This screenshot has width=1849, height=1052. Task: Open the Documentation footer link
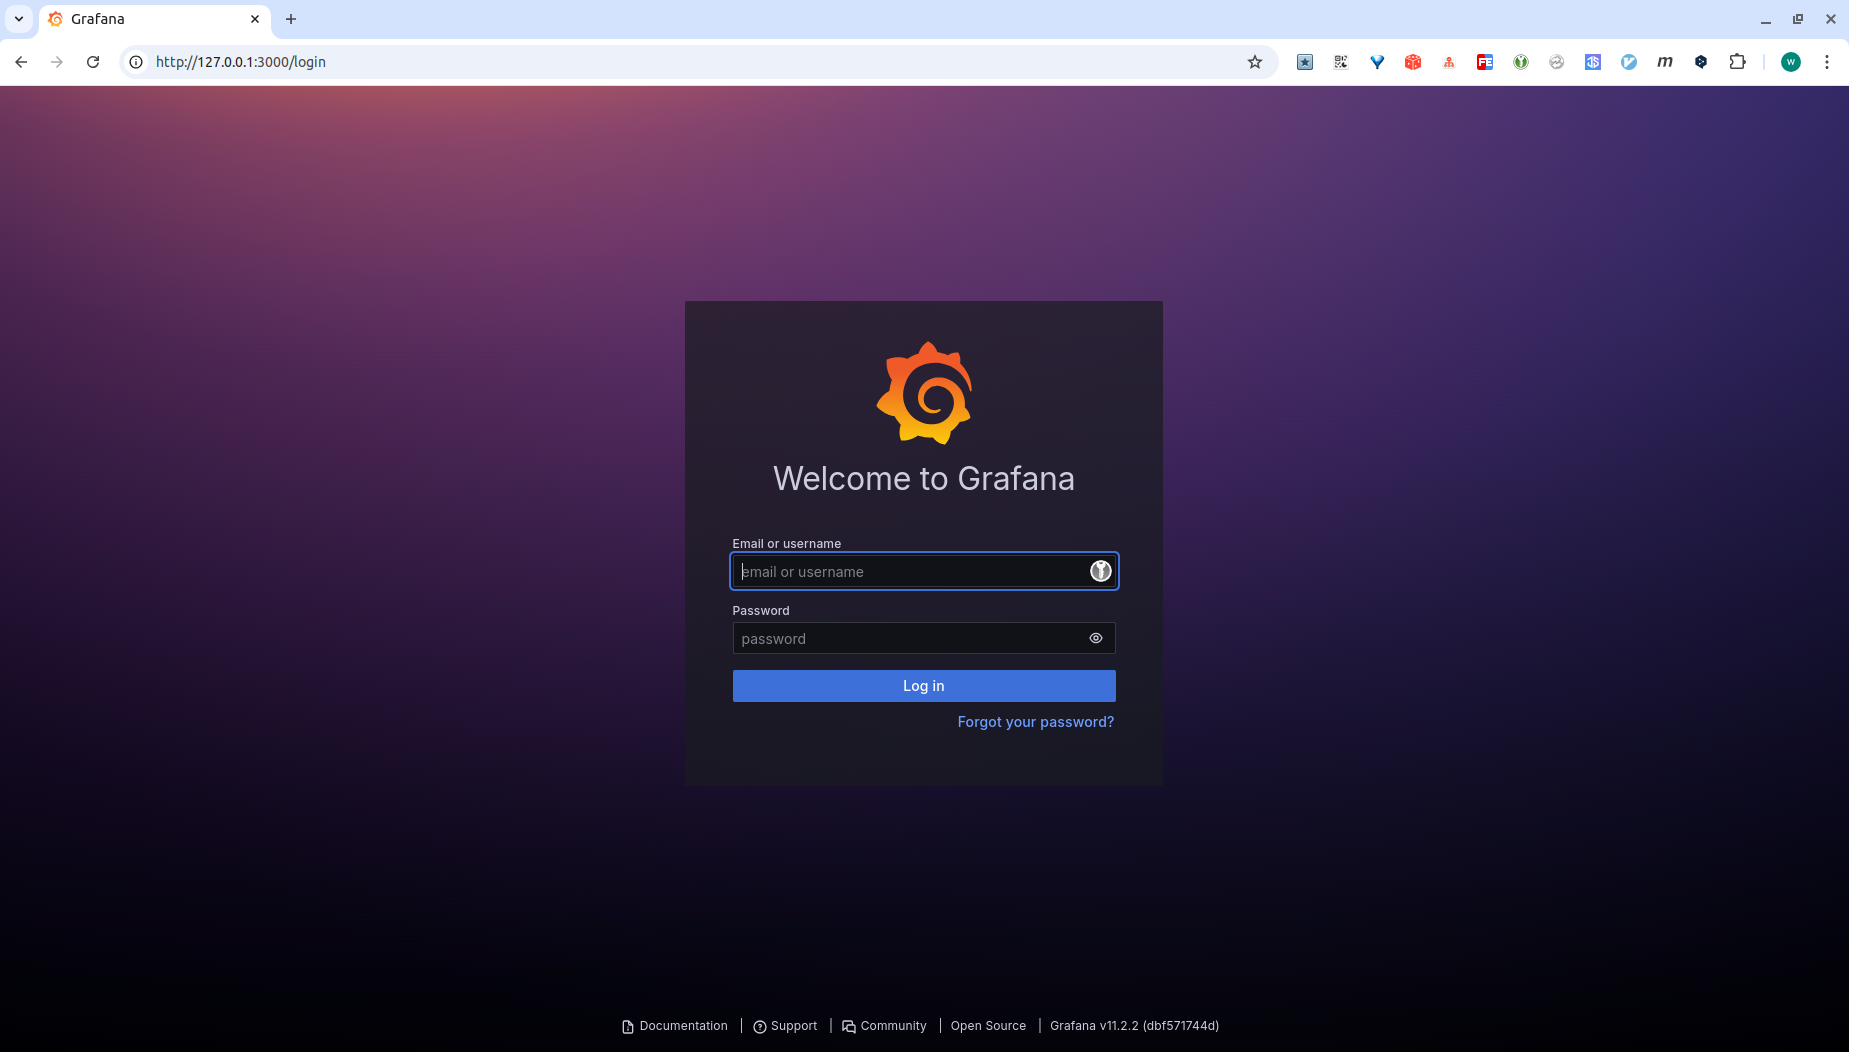(x=675, y=1026)
